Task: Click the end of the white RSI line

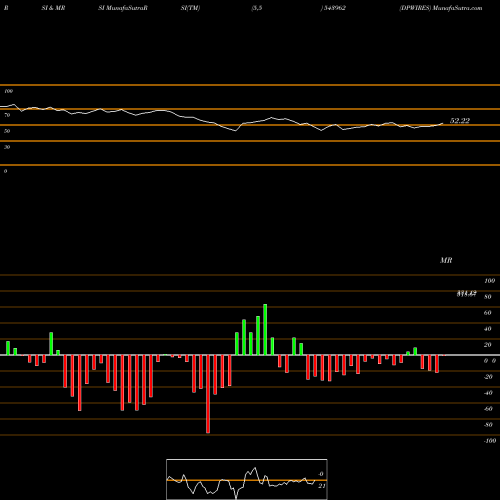Action: (443, 123)
